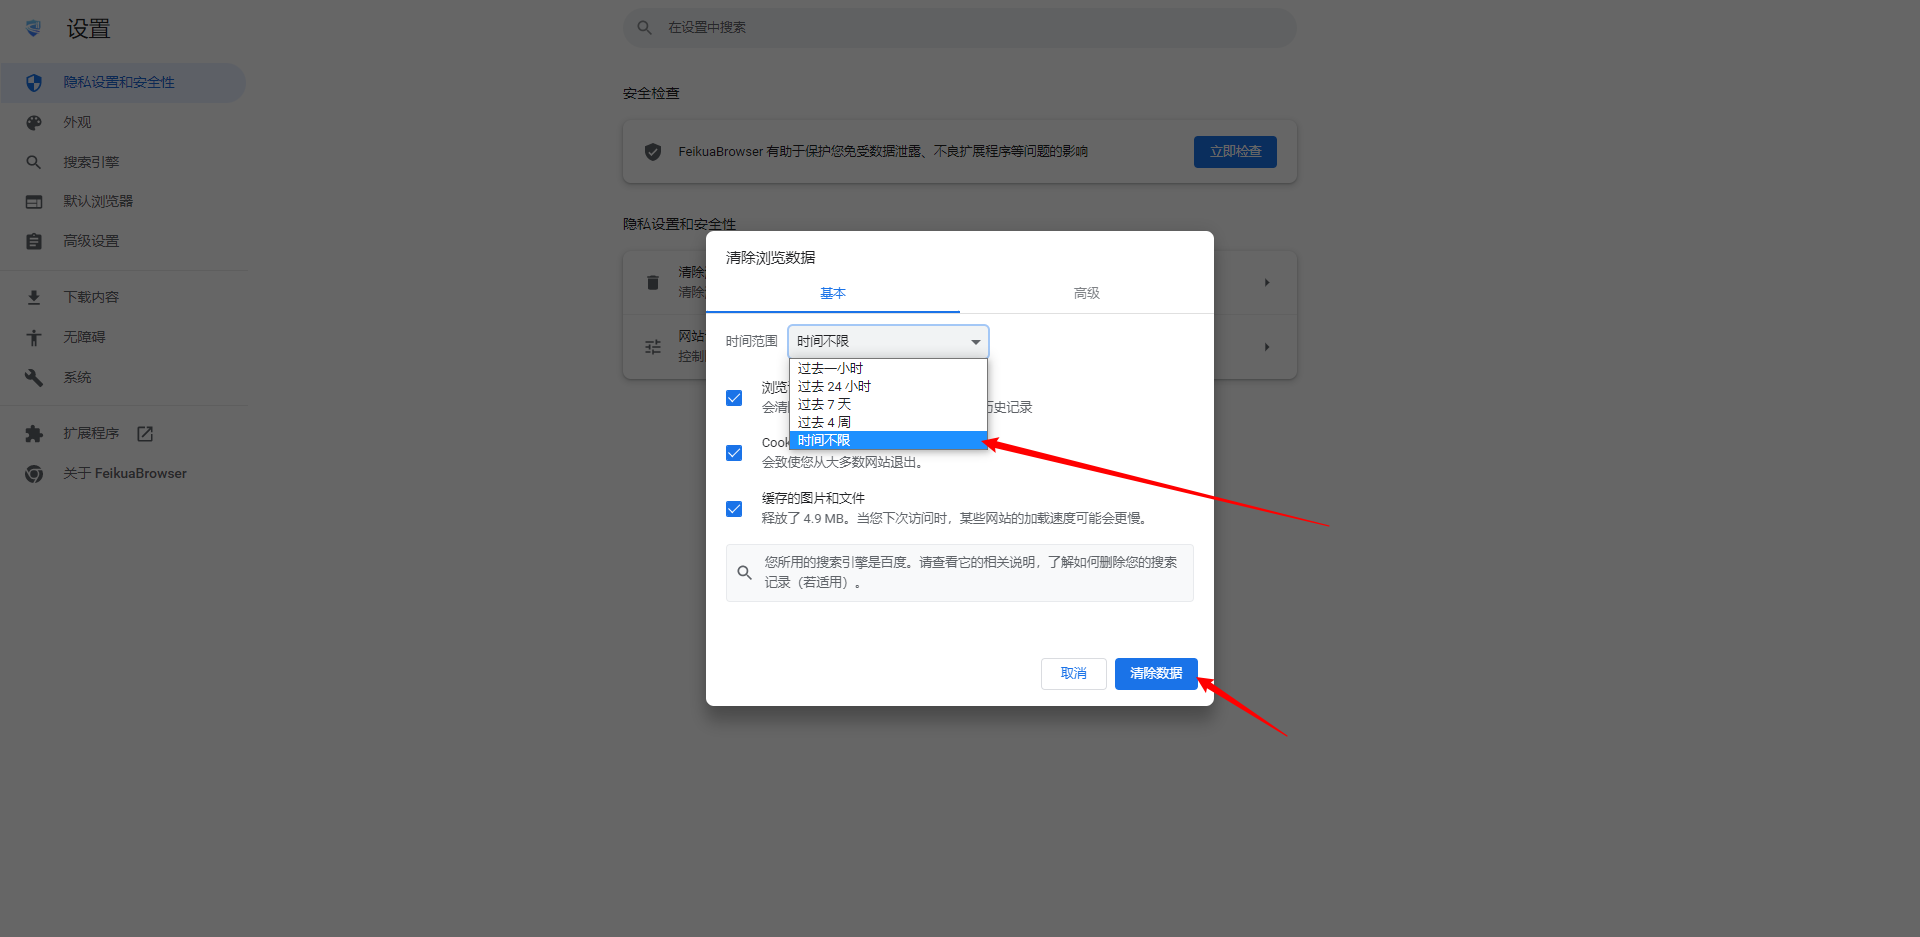This screenshot has height=937, width=1920.
Task: Click the 扩展程序 puzzle piece icon
Action: (34, 434)
